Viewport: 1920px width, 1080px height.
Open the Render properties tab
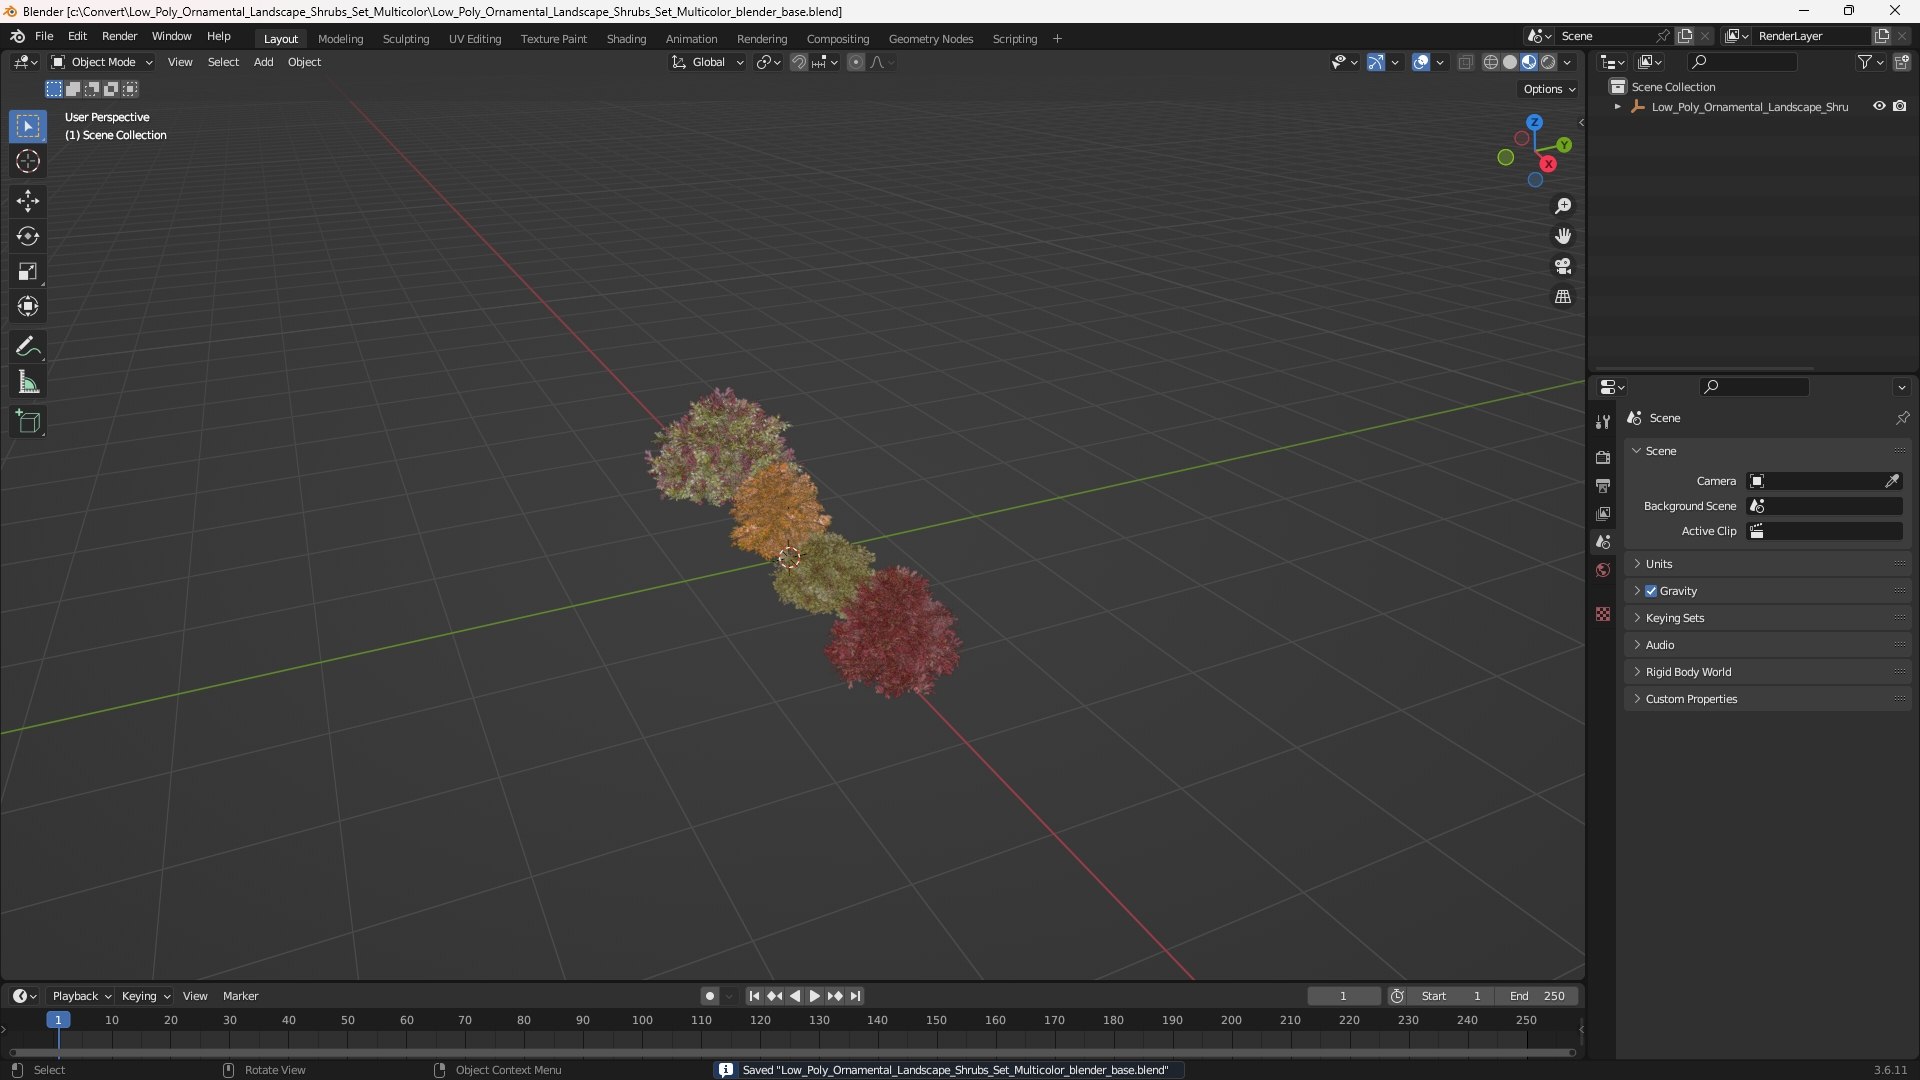[1603, 457]
